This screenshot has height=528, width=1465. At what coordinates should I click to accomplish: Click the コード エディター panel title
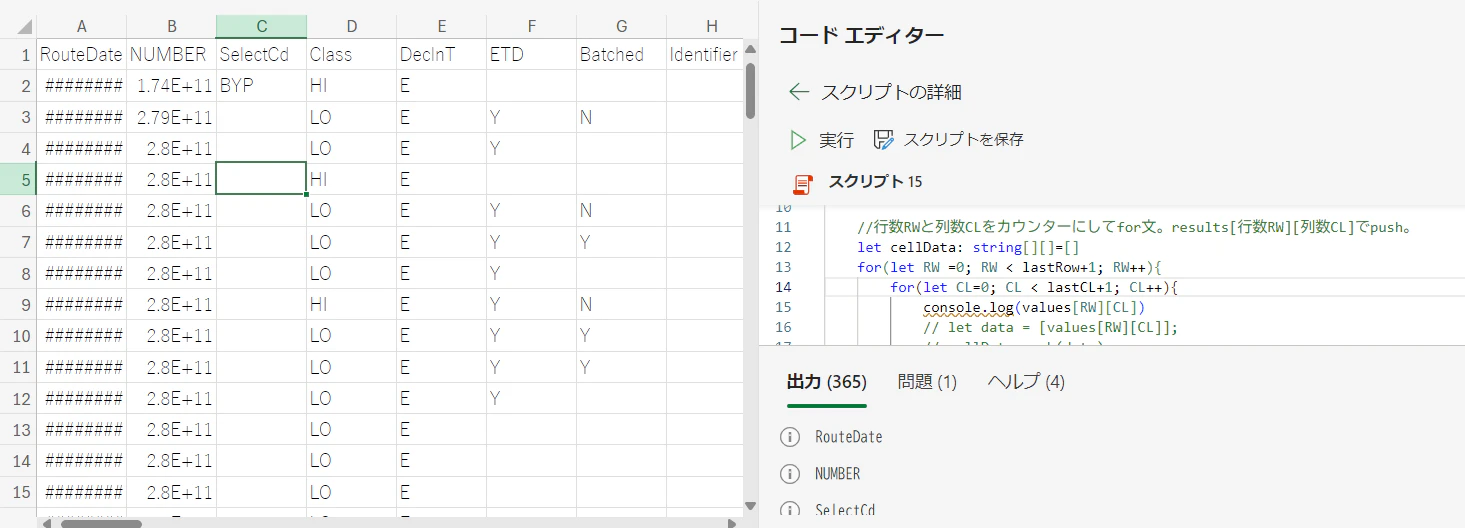(x=862, y=36)
